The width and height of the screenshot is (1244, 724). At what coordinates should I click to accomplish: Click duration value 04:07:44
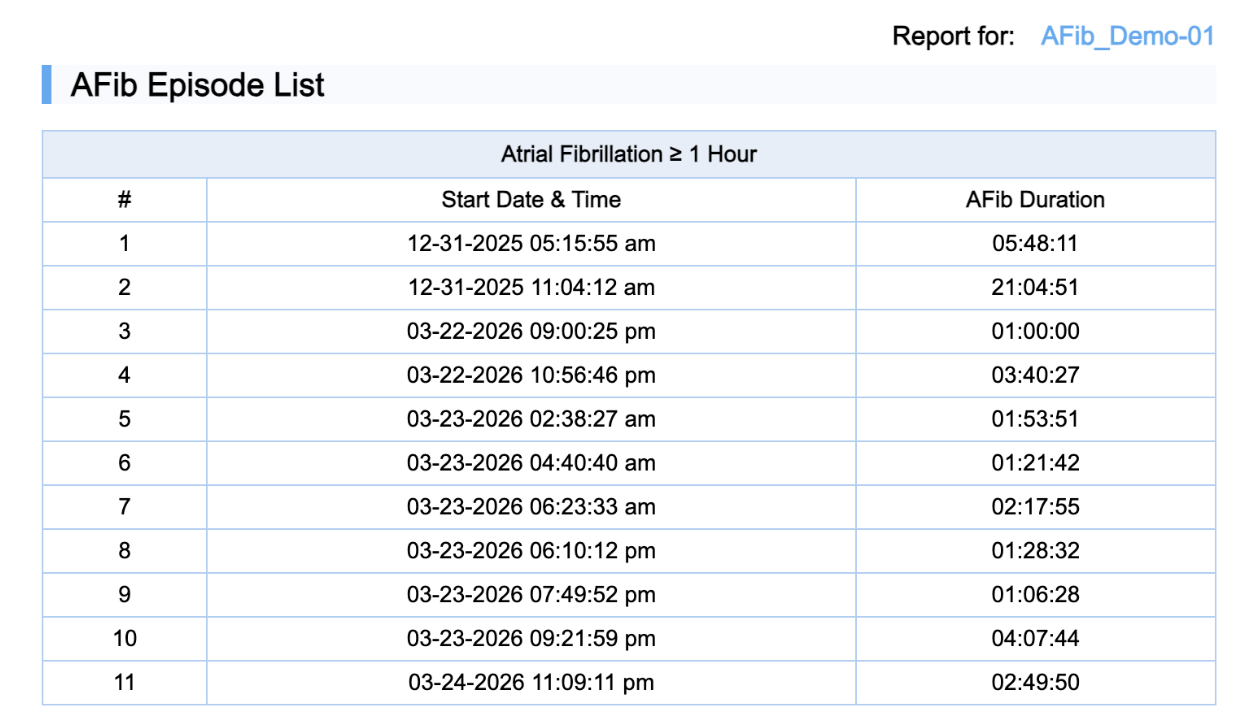(1035, 639)
